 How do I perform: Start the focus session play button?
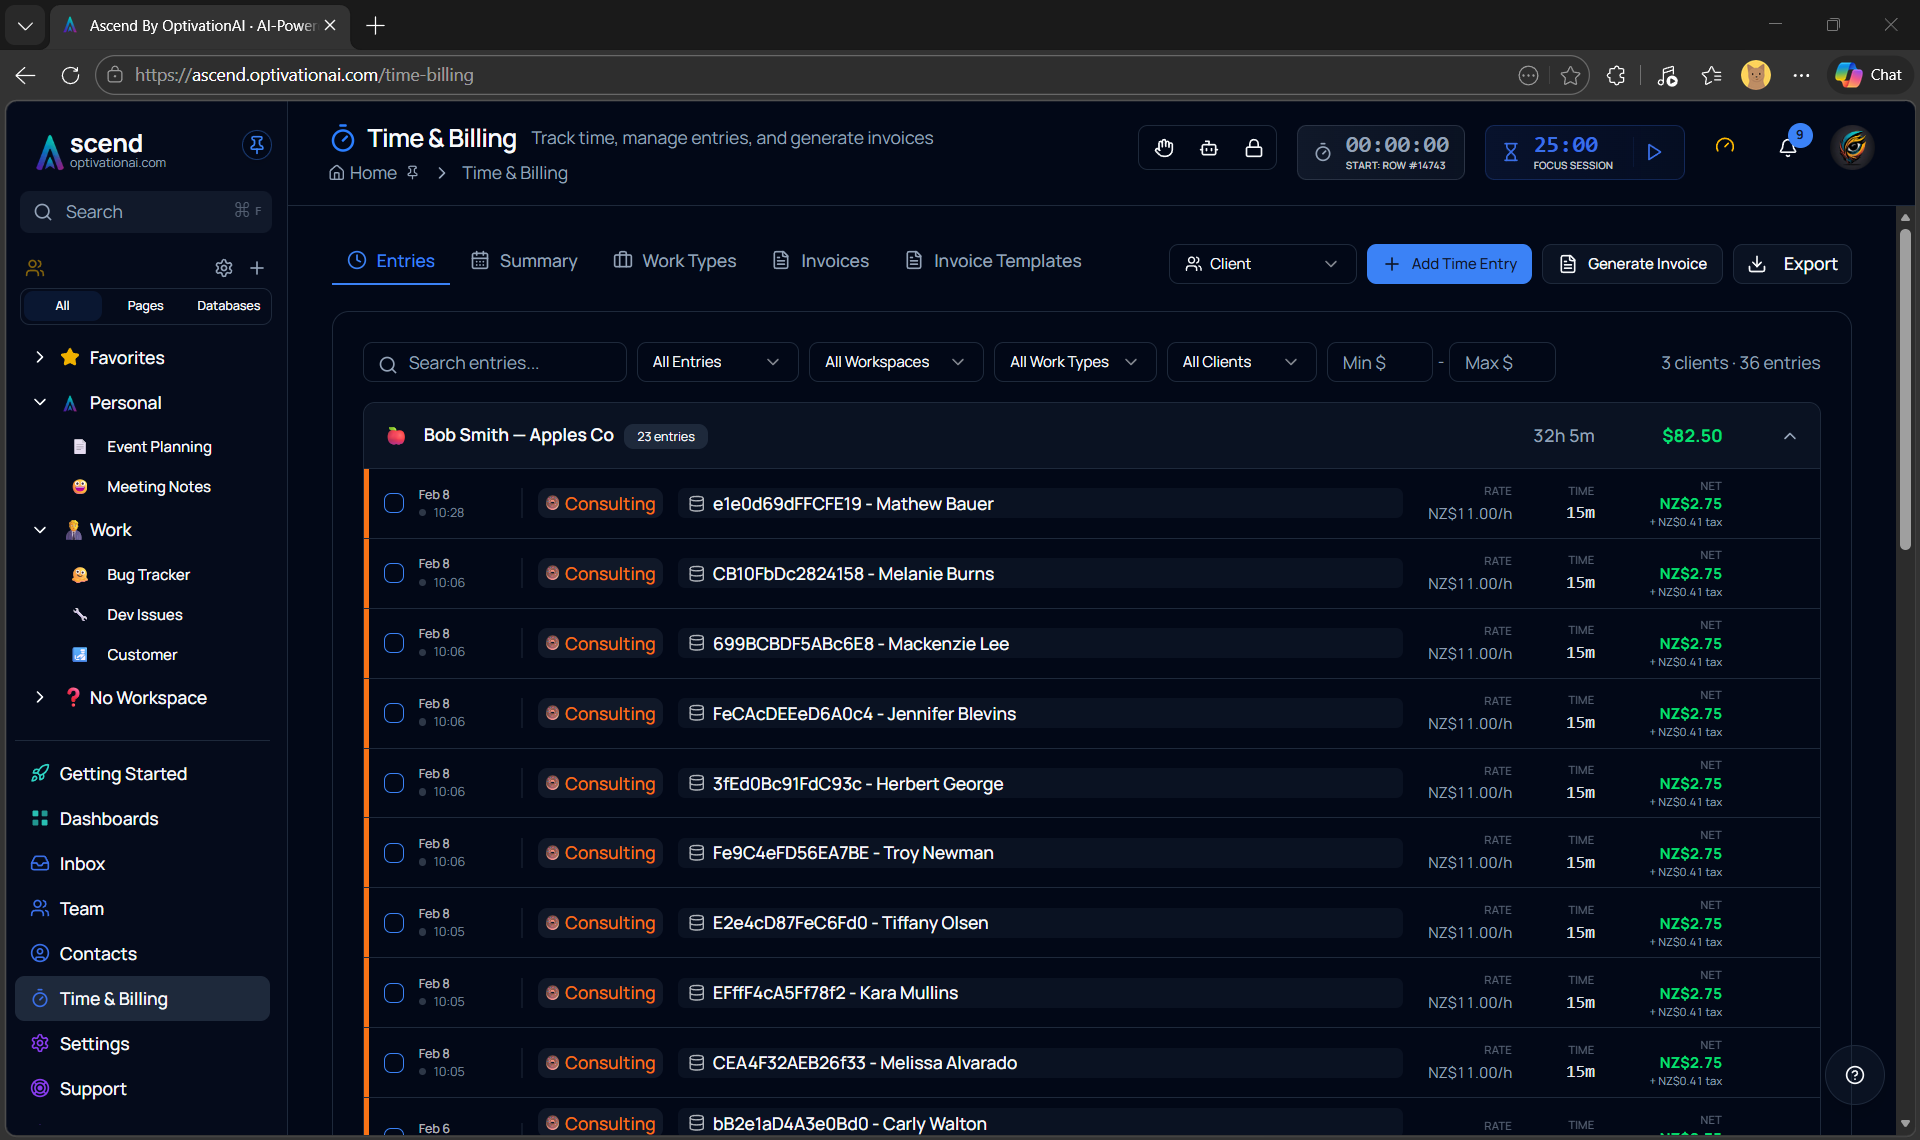coord(1654,152)
